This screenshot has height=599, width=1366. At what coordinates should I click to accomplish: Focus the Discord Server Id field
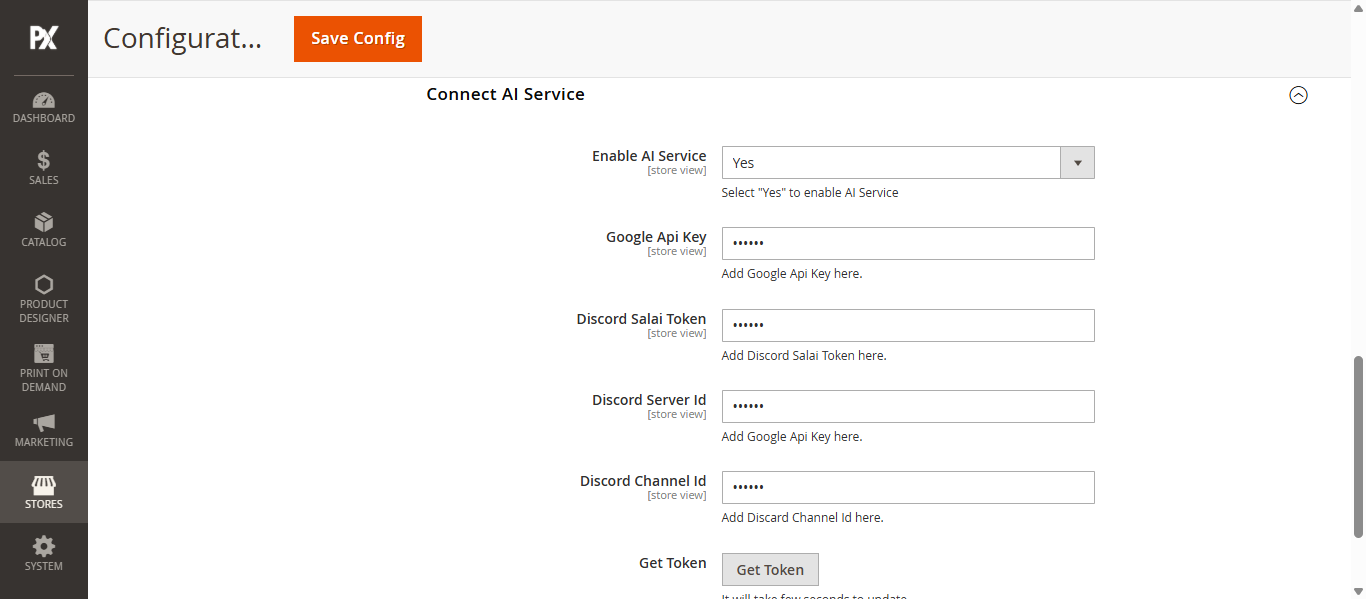click(x=908, y=406)
